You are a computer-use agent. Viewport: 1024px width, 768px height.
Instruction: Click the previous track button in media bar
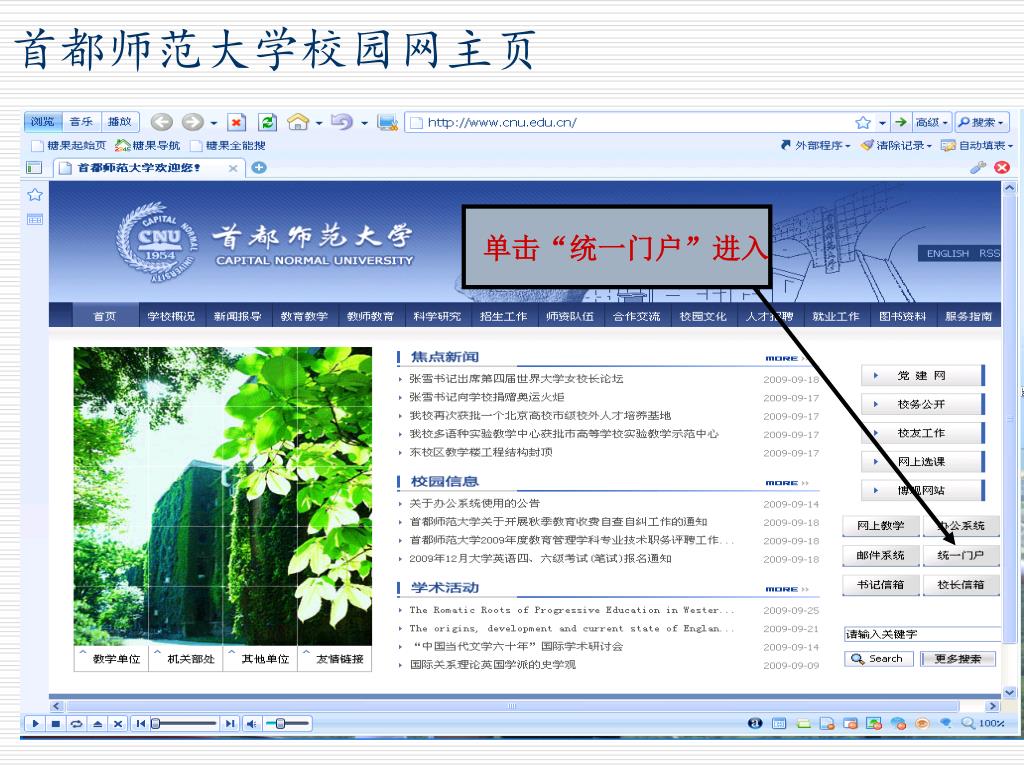(140, 724)
